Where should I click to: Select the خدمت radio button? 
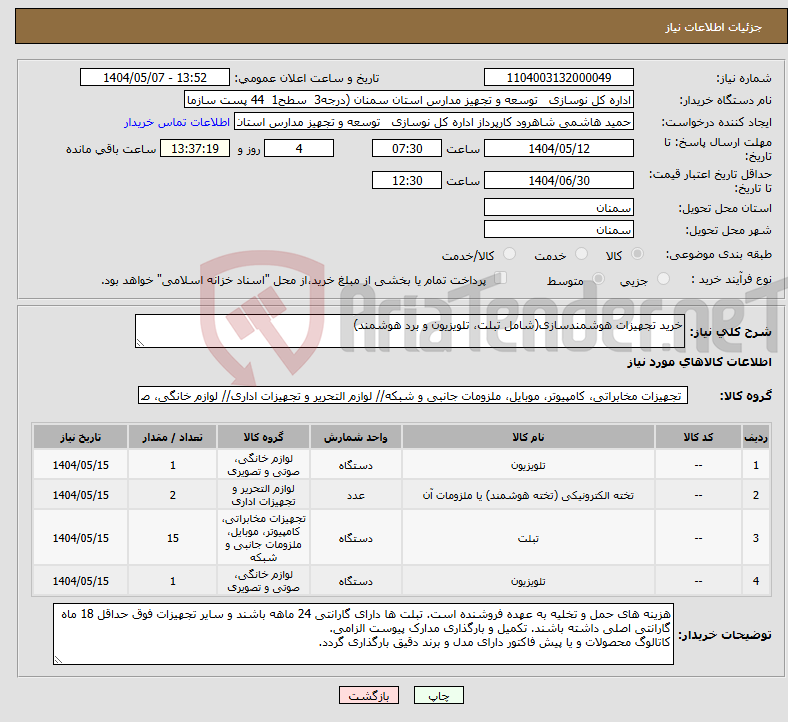pos(581,254)
